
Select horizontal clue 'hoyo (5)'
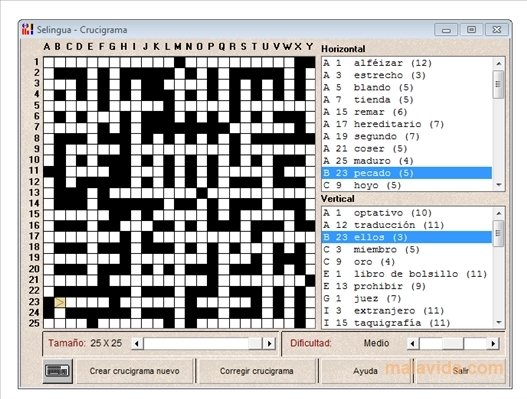pos(407,185)
